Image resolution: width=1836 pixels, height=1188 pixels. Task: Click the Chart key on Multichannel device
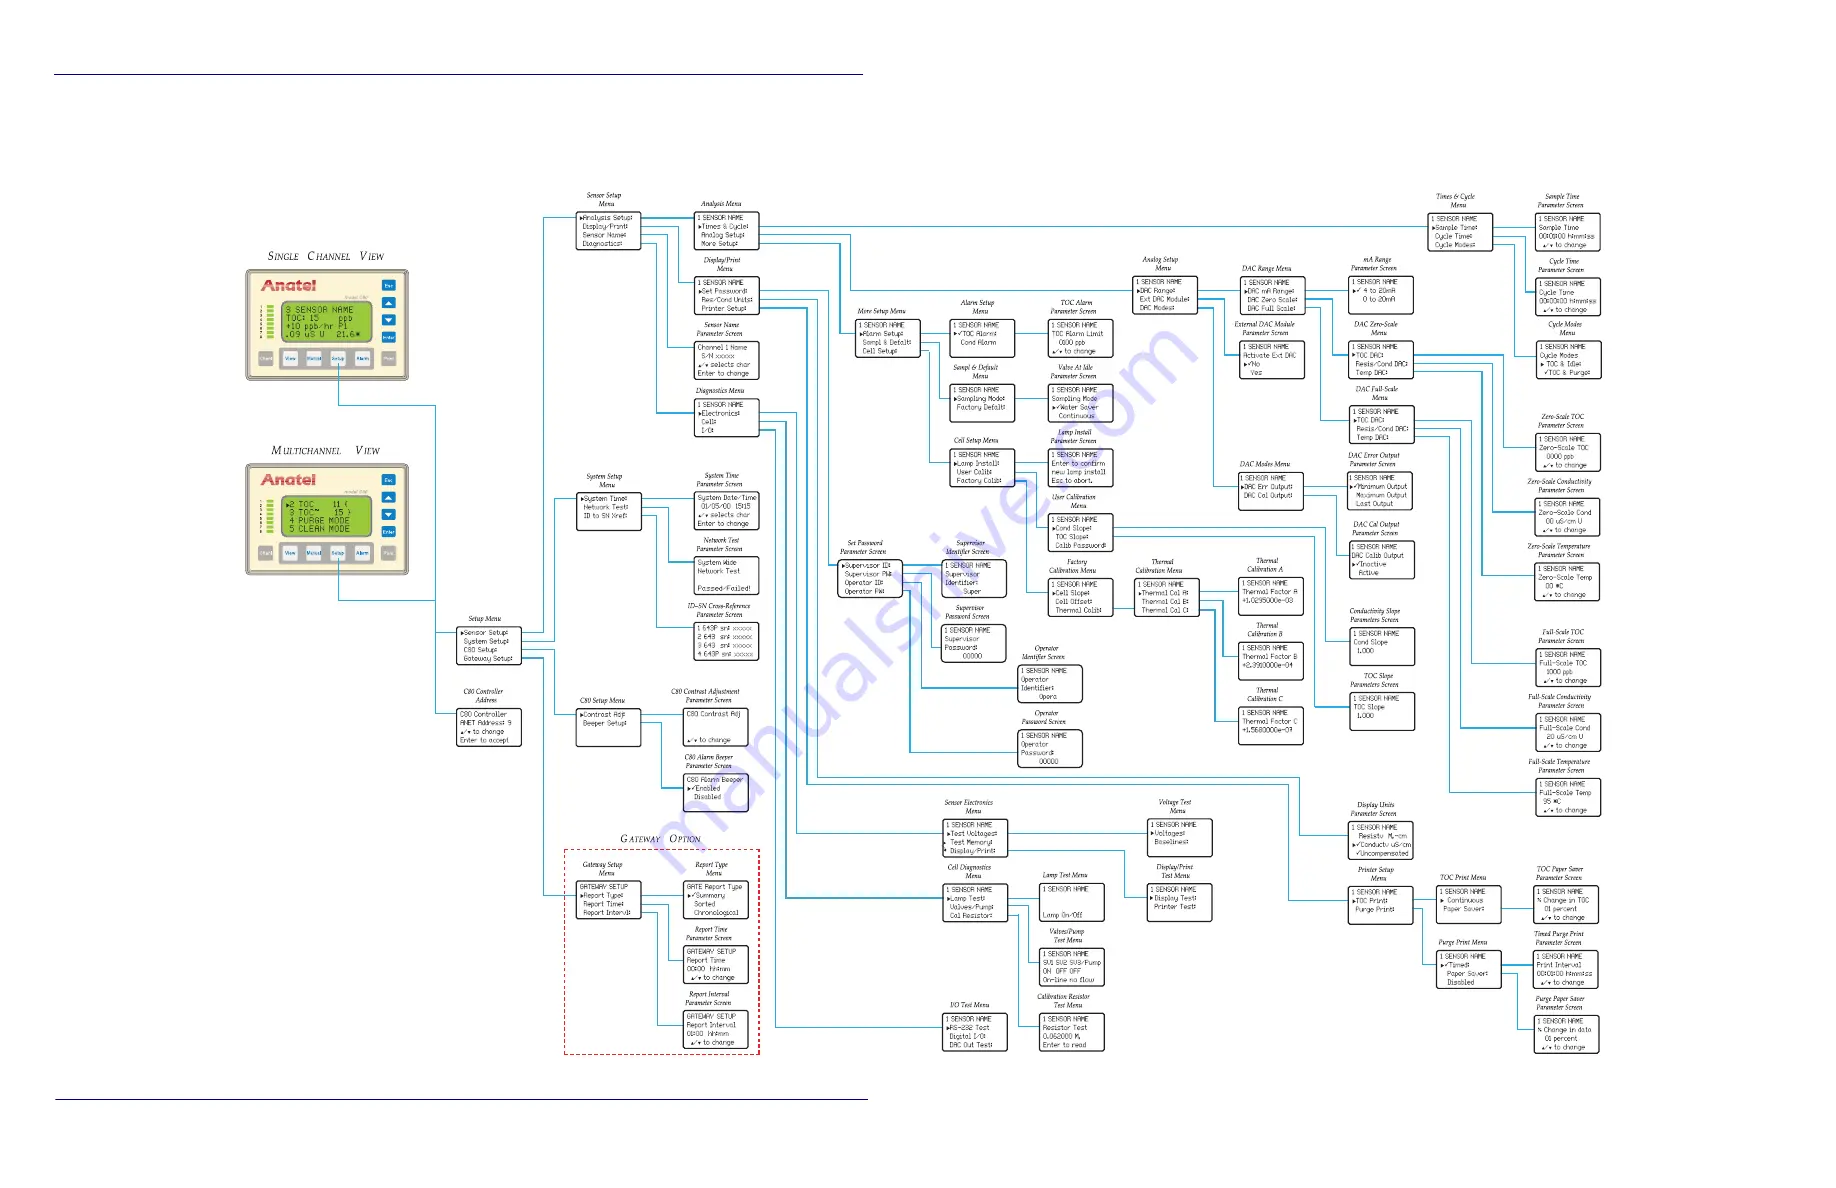click(266, 552)
